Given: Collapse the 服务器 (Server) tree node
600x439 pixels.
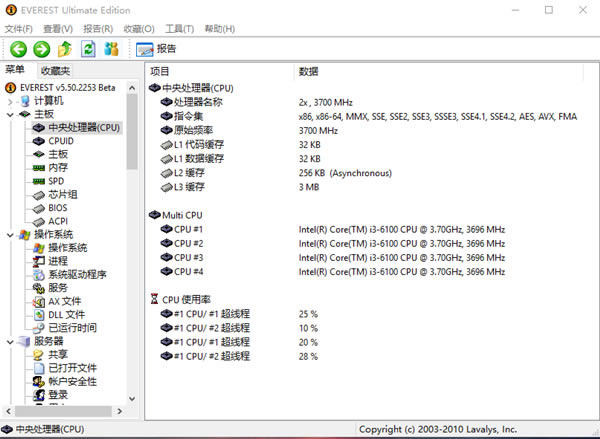Looking at the screenshot, I should tap(10, 341).
